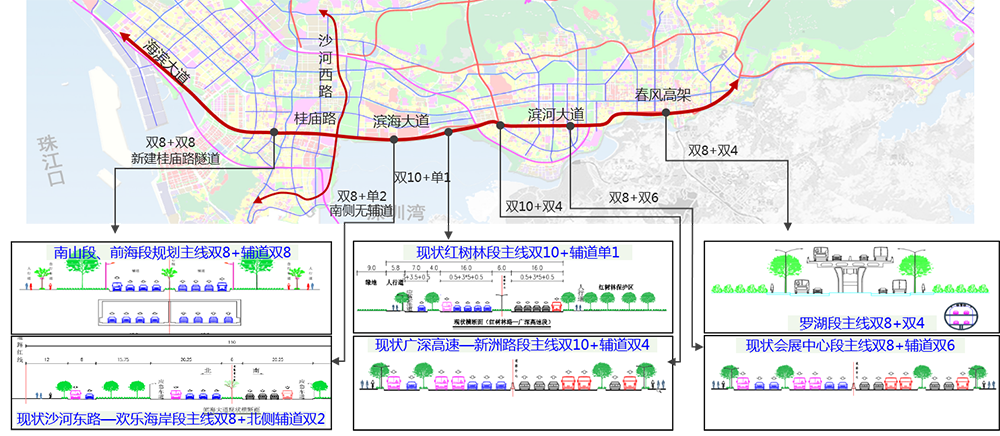Click the eastern arrowhead past 春风高架
Screen dimensions: 1000x436
pyautogui.click(x=737, y=83)
